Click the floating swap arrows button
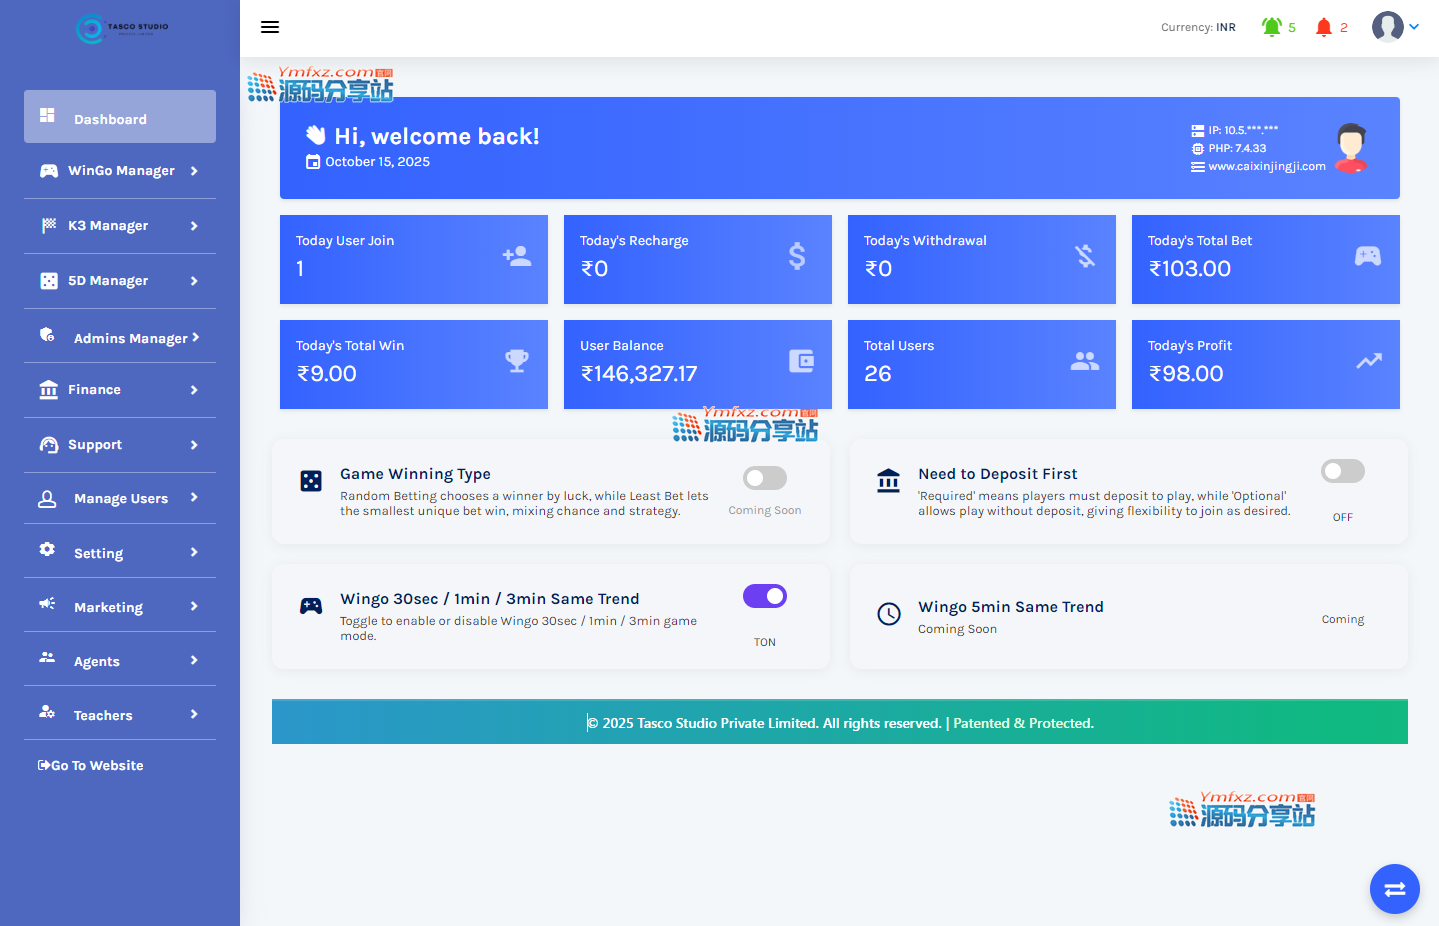 tap(1394, 889)
